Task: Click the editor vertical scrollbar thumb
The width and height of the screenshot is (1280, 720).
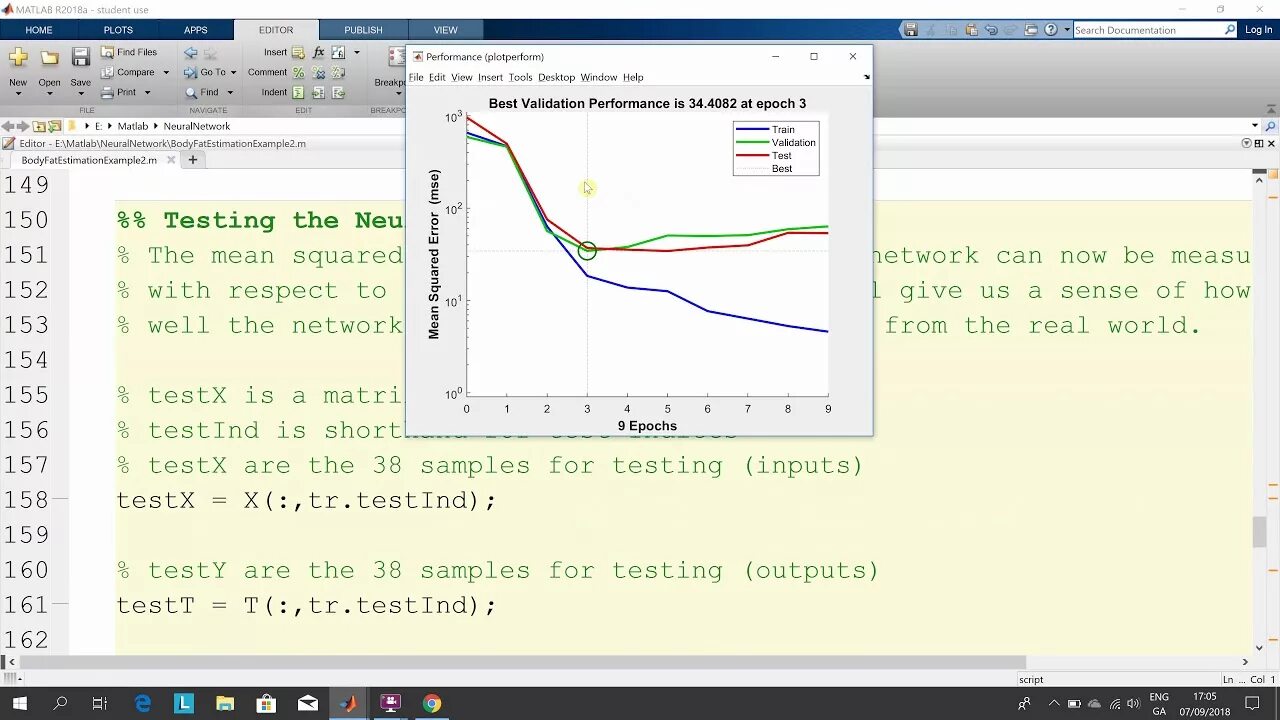Action: click(1259, 531)
